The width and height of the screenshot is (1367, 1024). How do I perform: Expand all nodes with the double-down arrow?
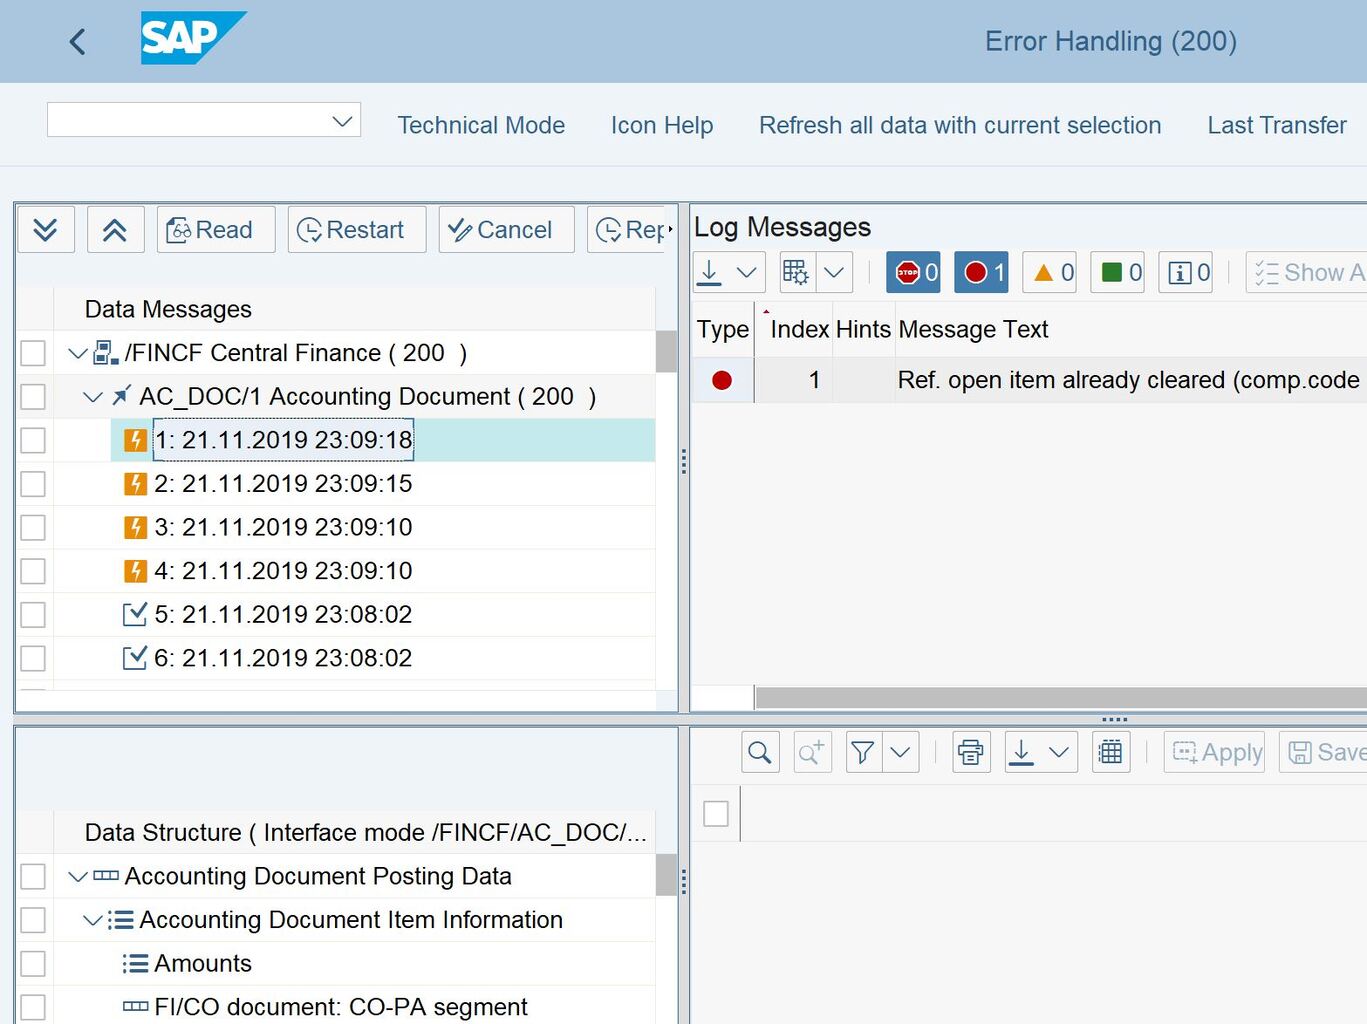click(46, 230)
